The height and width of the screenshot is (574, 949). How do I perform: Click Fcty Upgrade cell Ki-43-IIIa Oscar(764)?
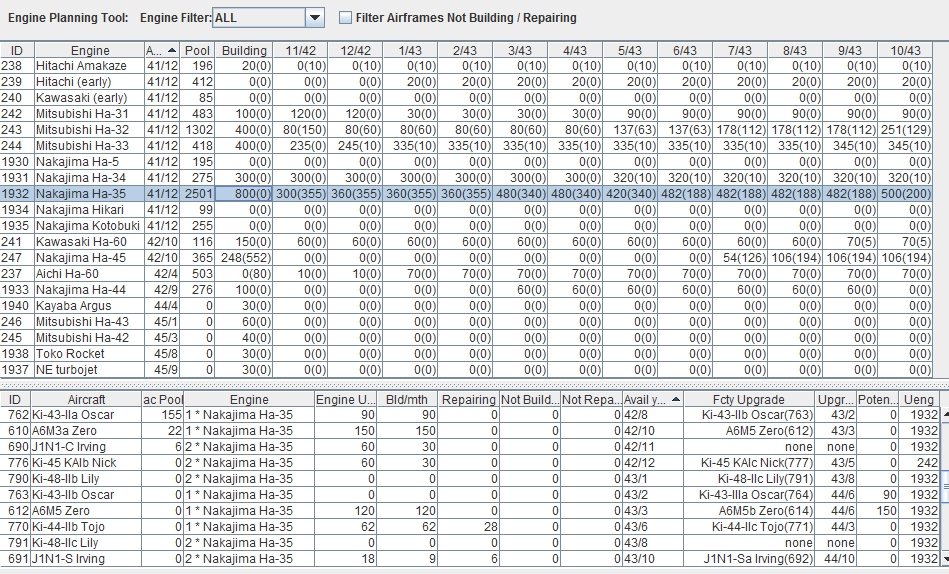[x=749, y=495]
